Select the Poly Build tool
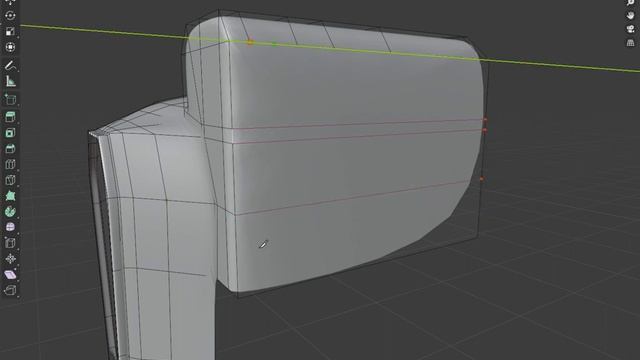Viewport: 640px width, 360px height. click(x=10, y=196)
